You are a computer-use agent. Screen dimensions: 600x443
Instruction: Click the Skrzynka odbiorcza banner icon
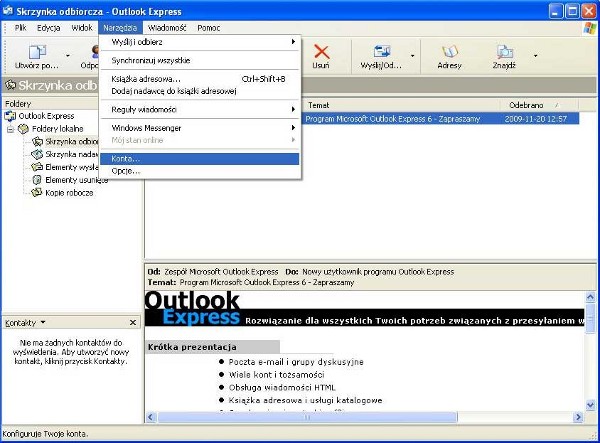(x=10, y=85)
